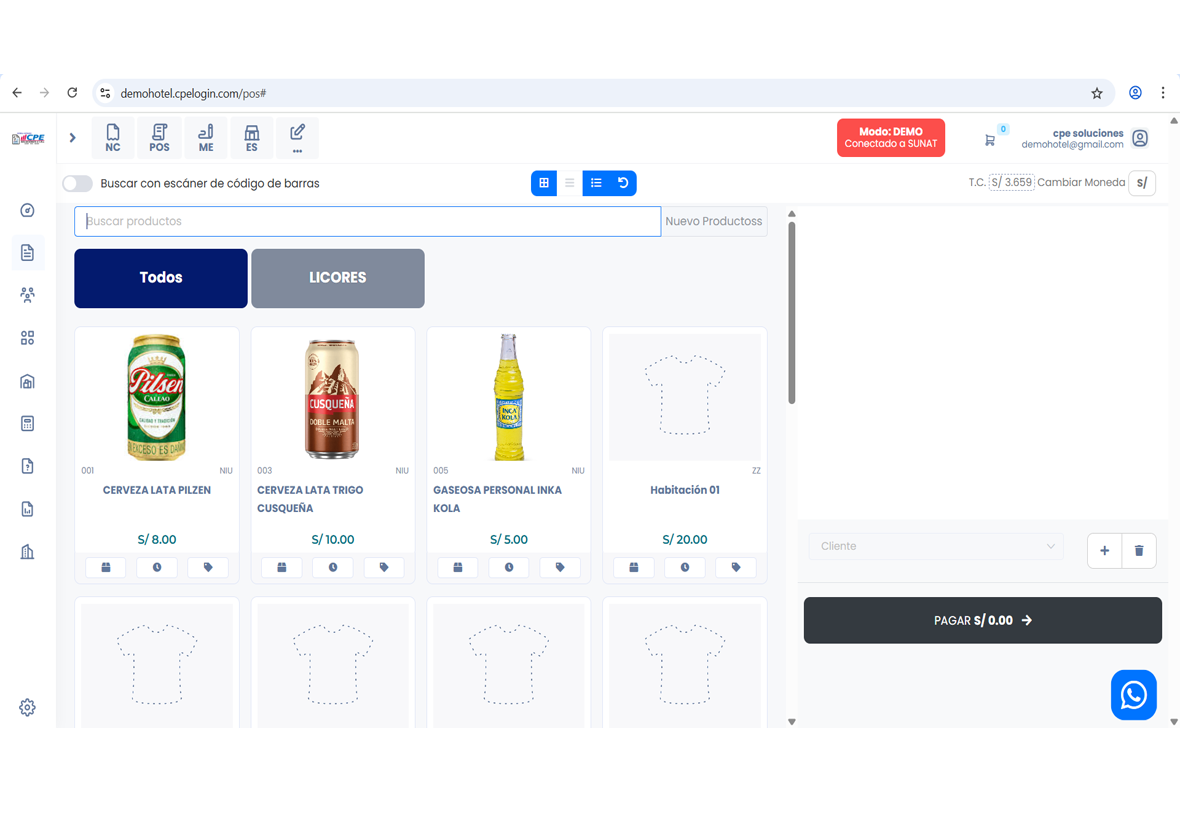
Task: Open stock icon under Inka Kola
Action: tap(458, 567)
